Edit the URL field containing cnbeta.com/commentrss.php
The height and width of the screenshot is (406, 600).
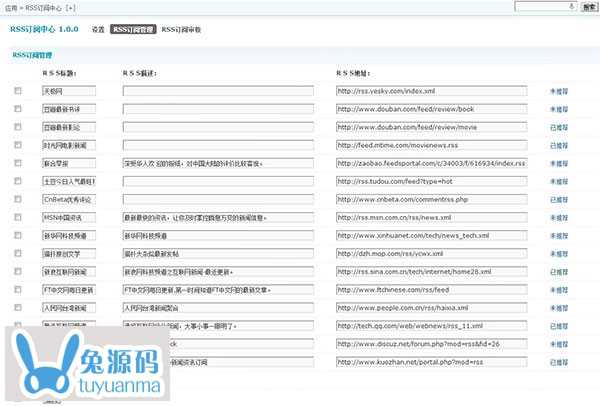(432, 199)
